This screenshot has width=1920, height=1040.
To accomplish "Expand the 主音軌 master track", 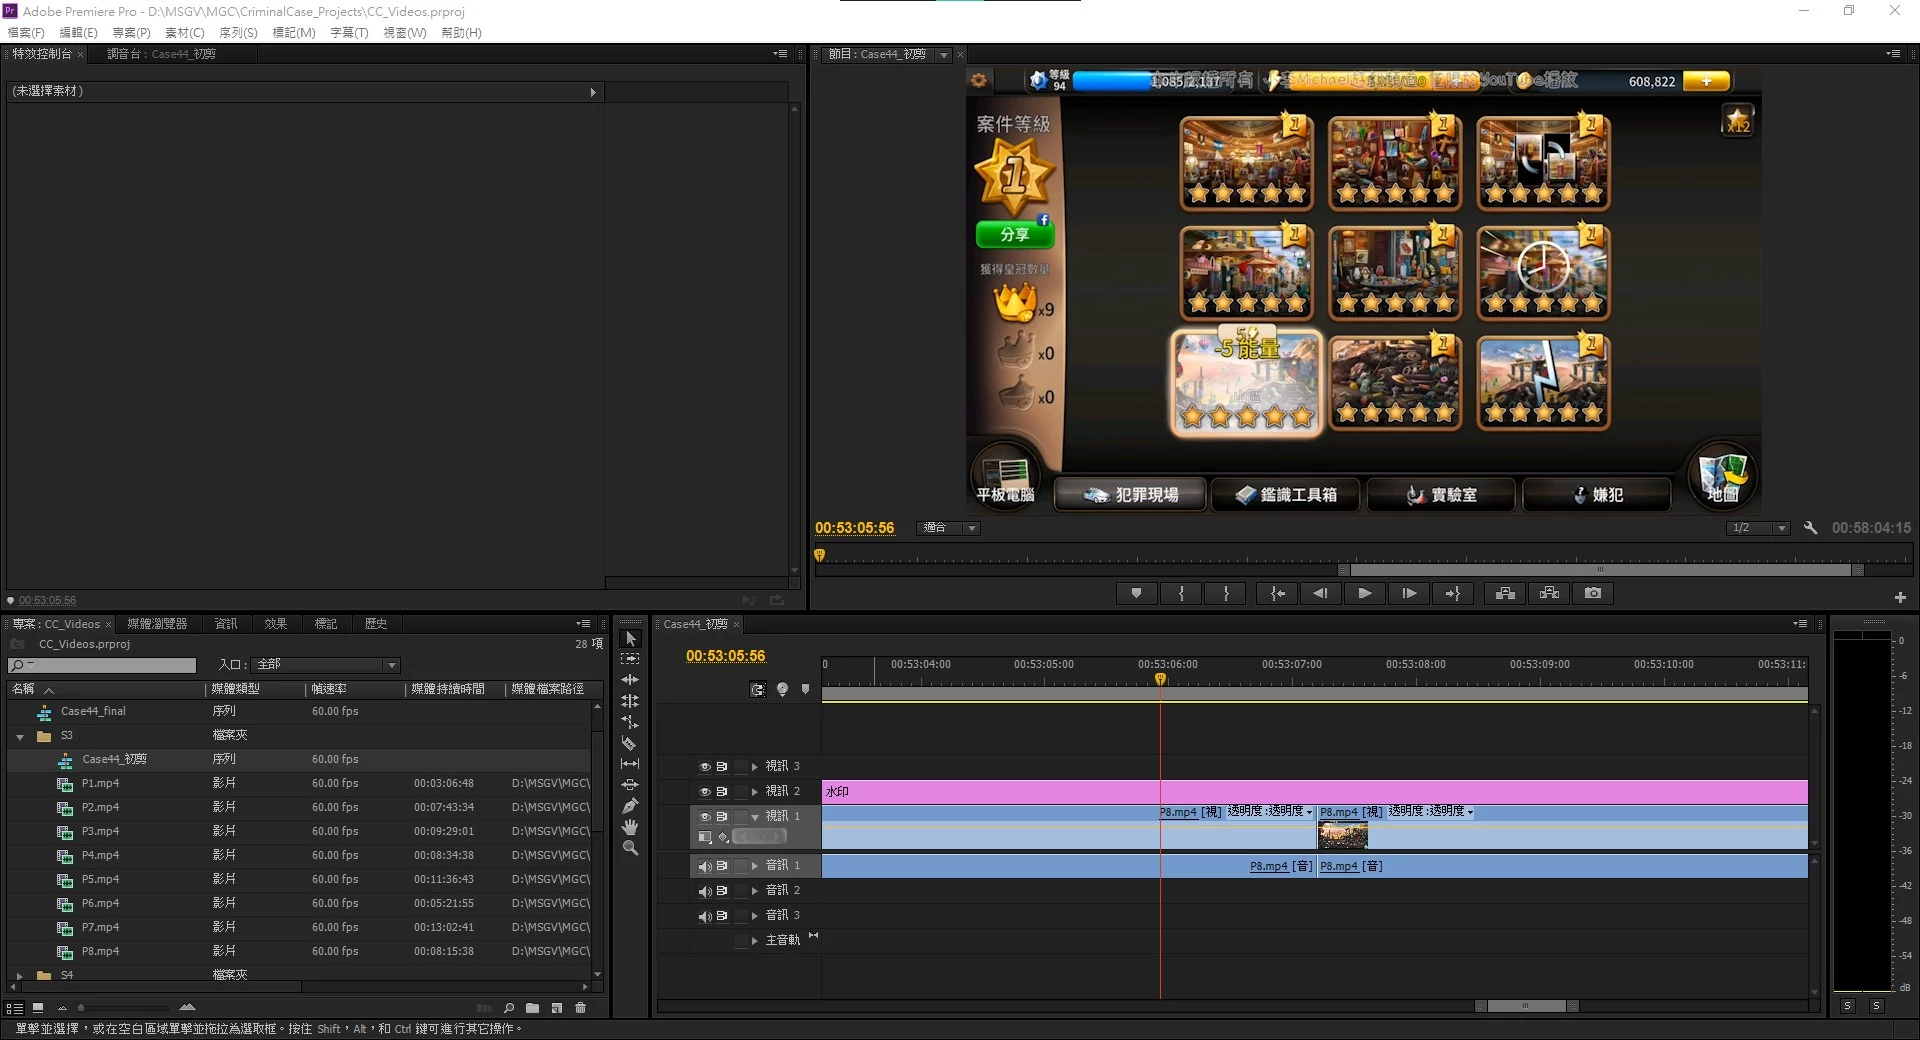I will pos(755,941).
